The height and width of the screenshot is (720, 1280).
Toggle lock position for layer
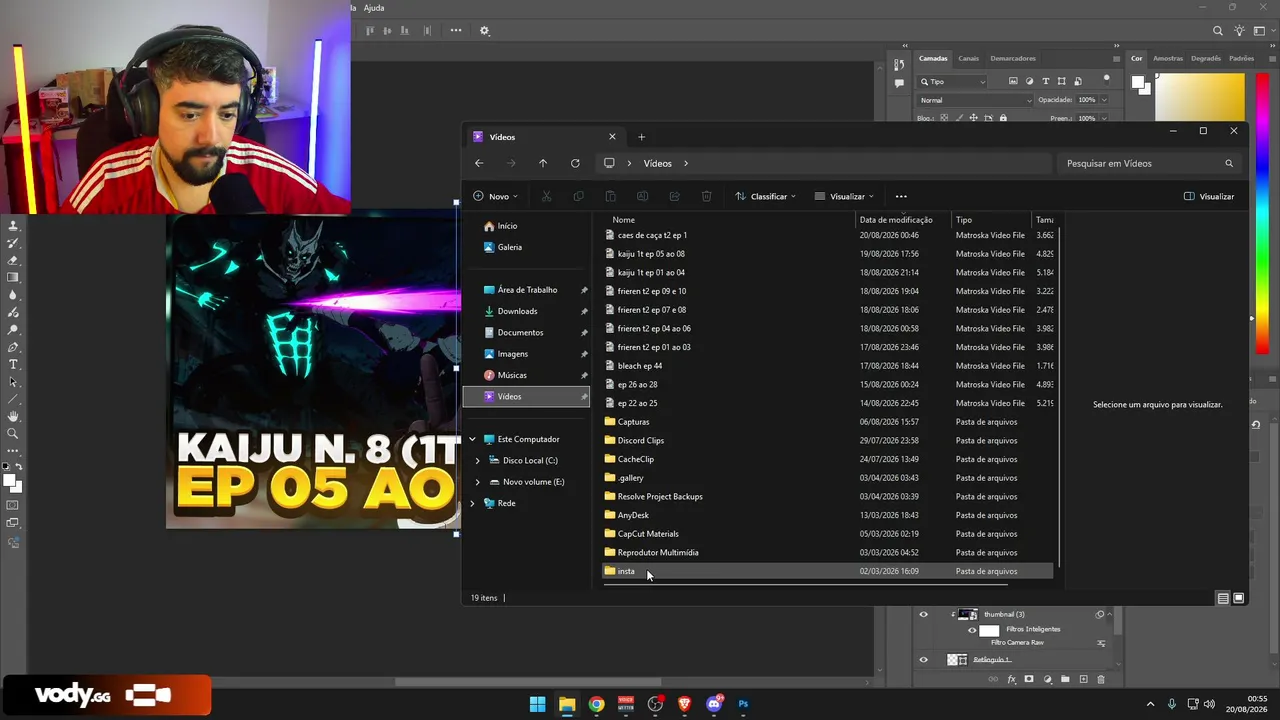pyautogui.click(x=973, y=118)
